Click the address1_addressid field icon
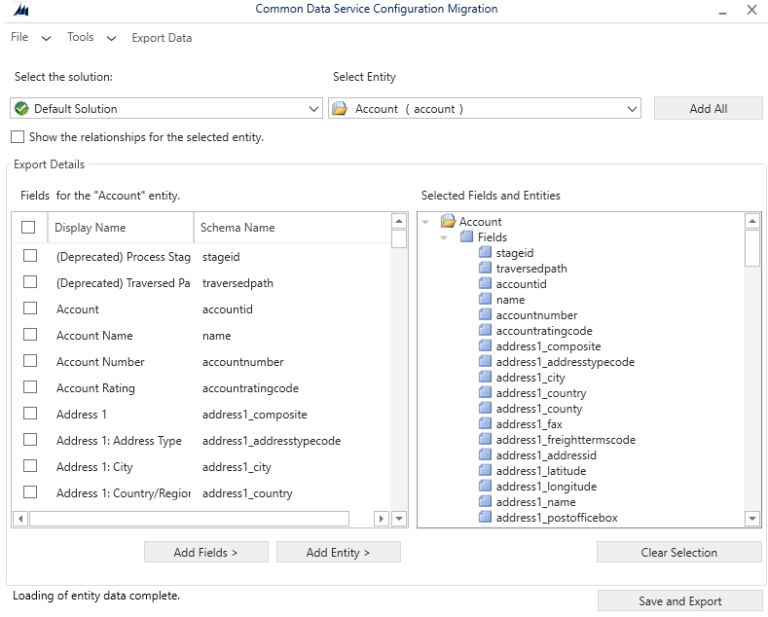The height and width of the screenshot is (617, 768). tap(485, 455)
